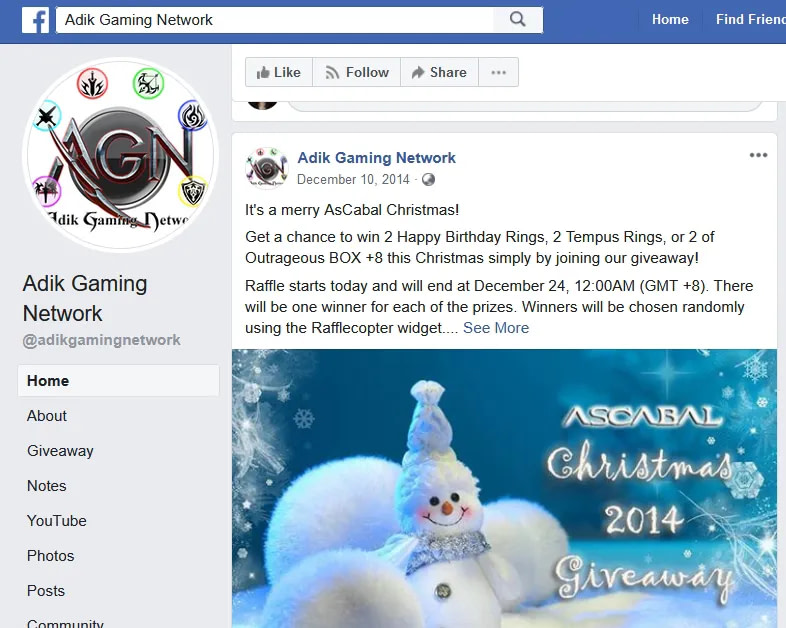Viewport: 786px width, 628px height.
Task: Open Find Friends in the top bar
Action: 750,20
